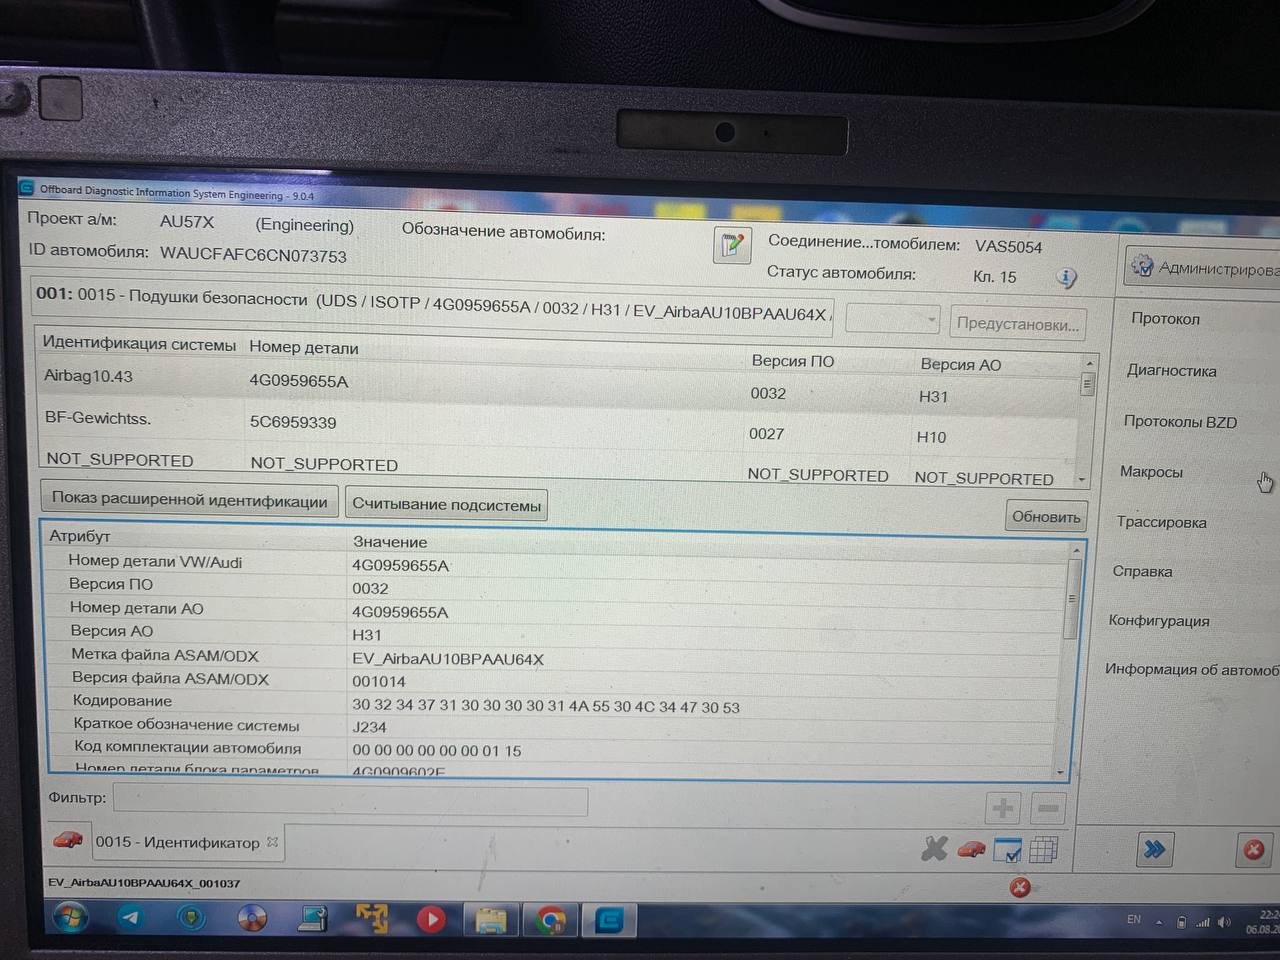Click the 001: 0015 airbag control unit field
1280x960 pixels.
point(434,304)
